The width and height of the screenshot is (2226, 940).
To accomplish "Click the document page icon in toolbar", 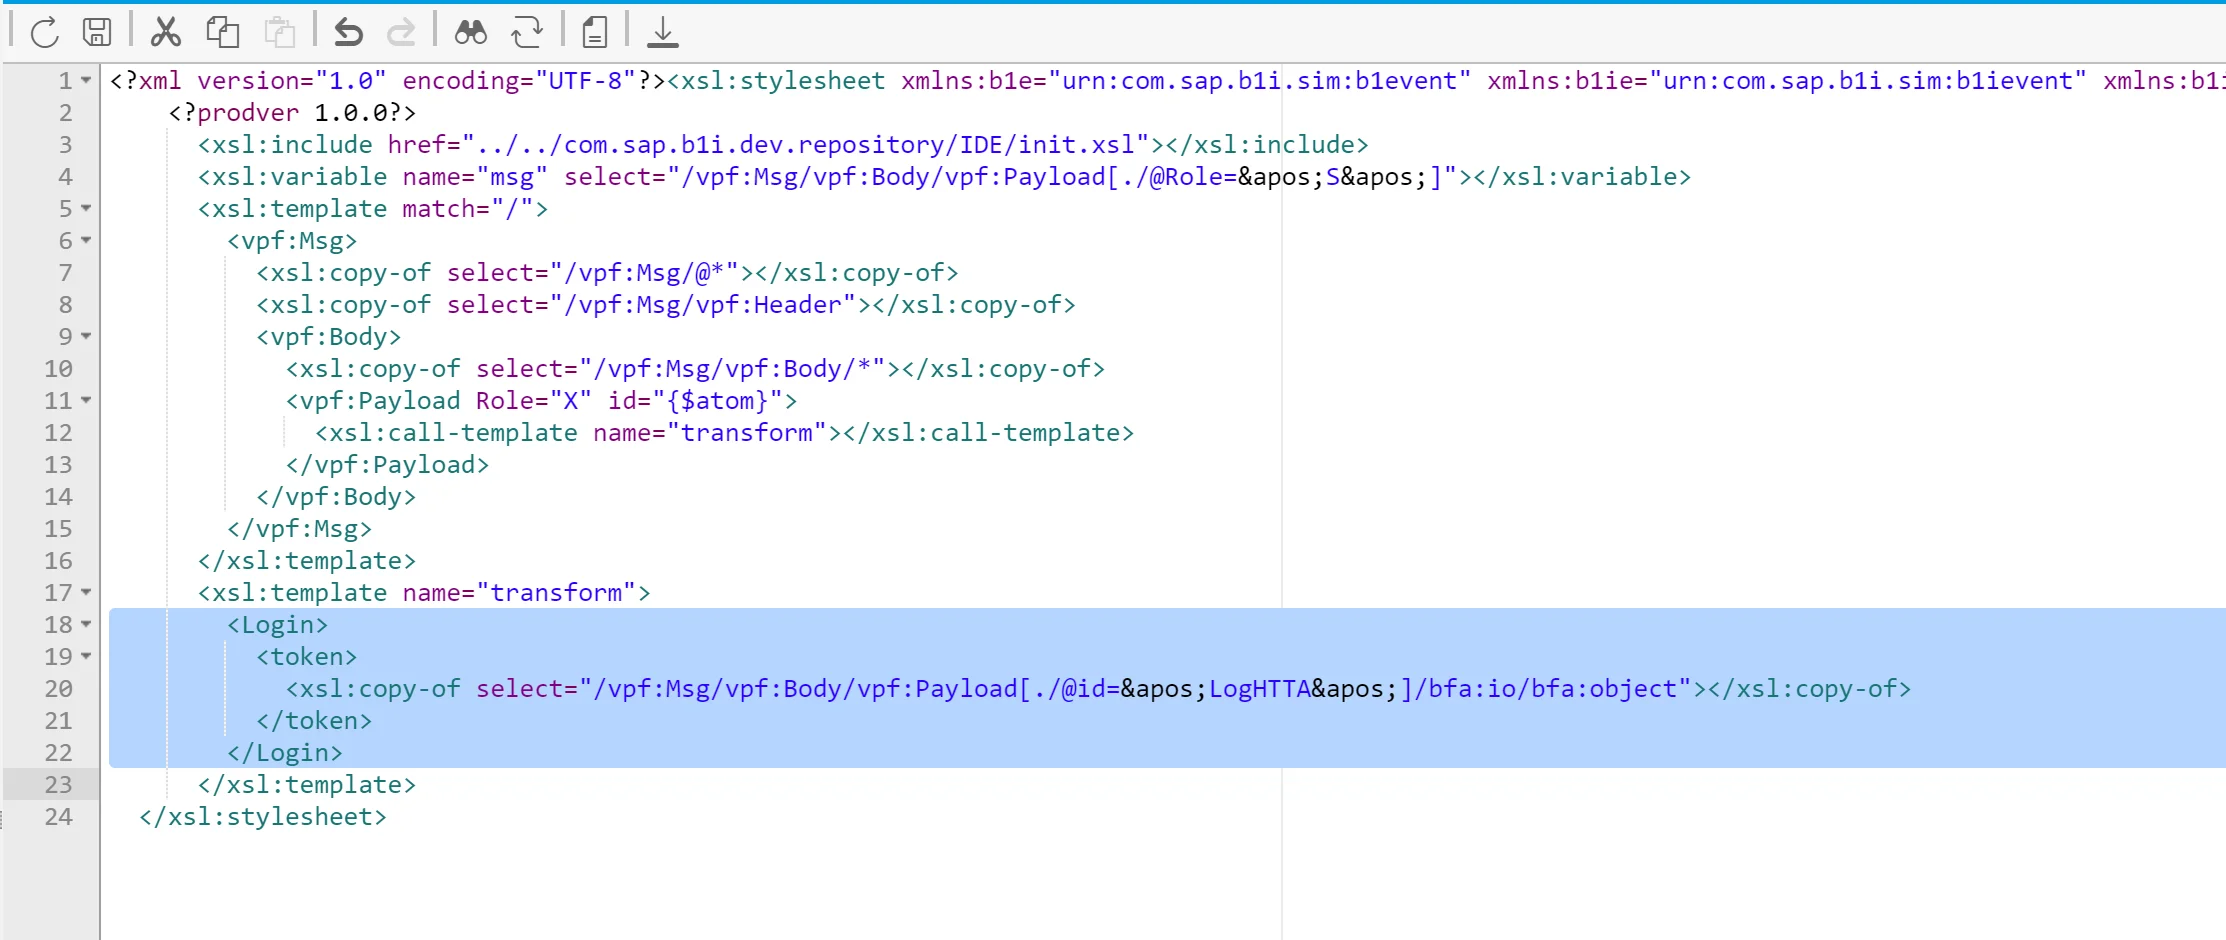I will tap(595, 32).
